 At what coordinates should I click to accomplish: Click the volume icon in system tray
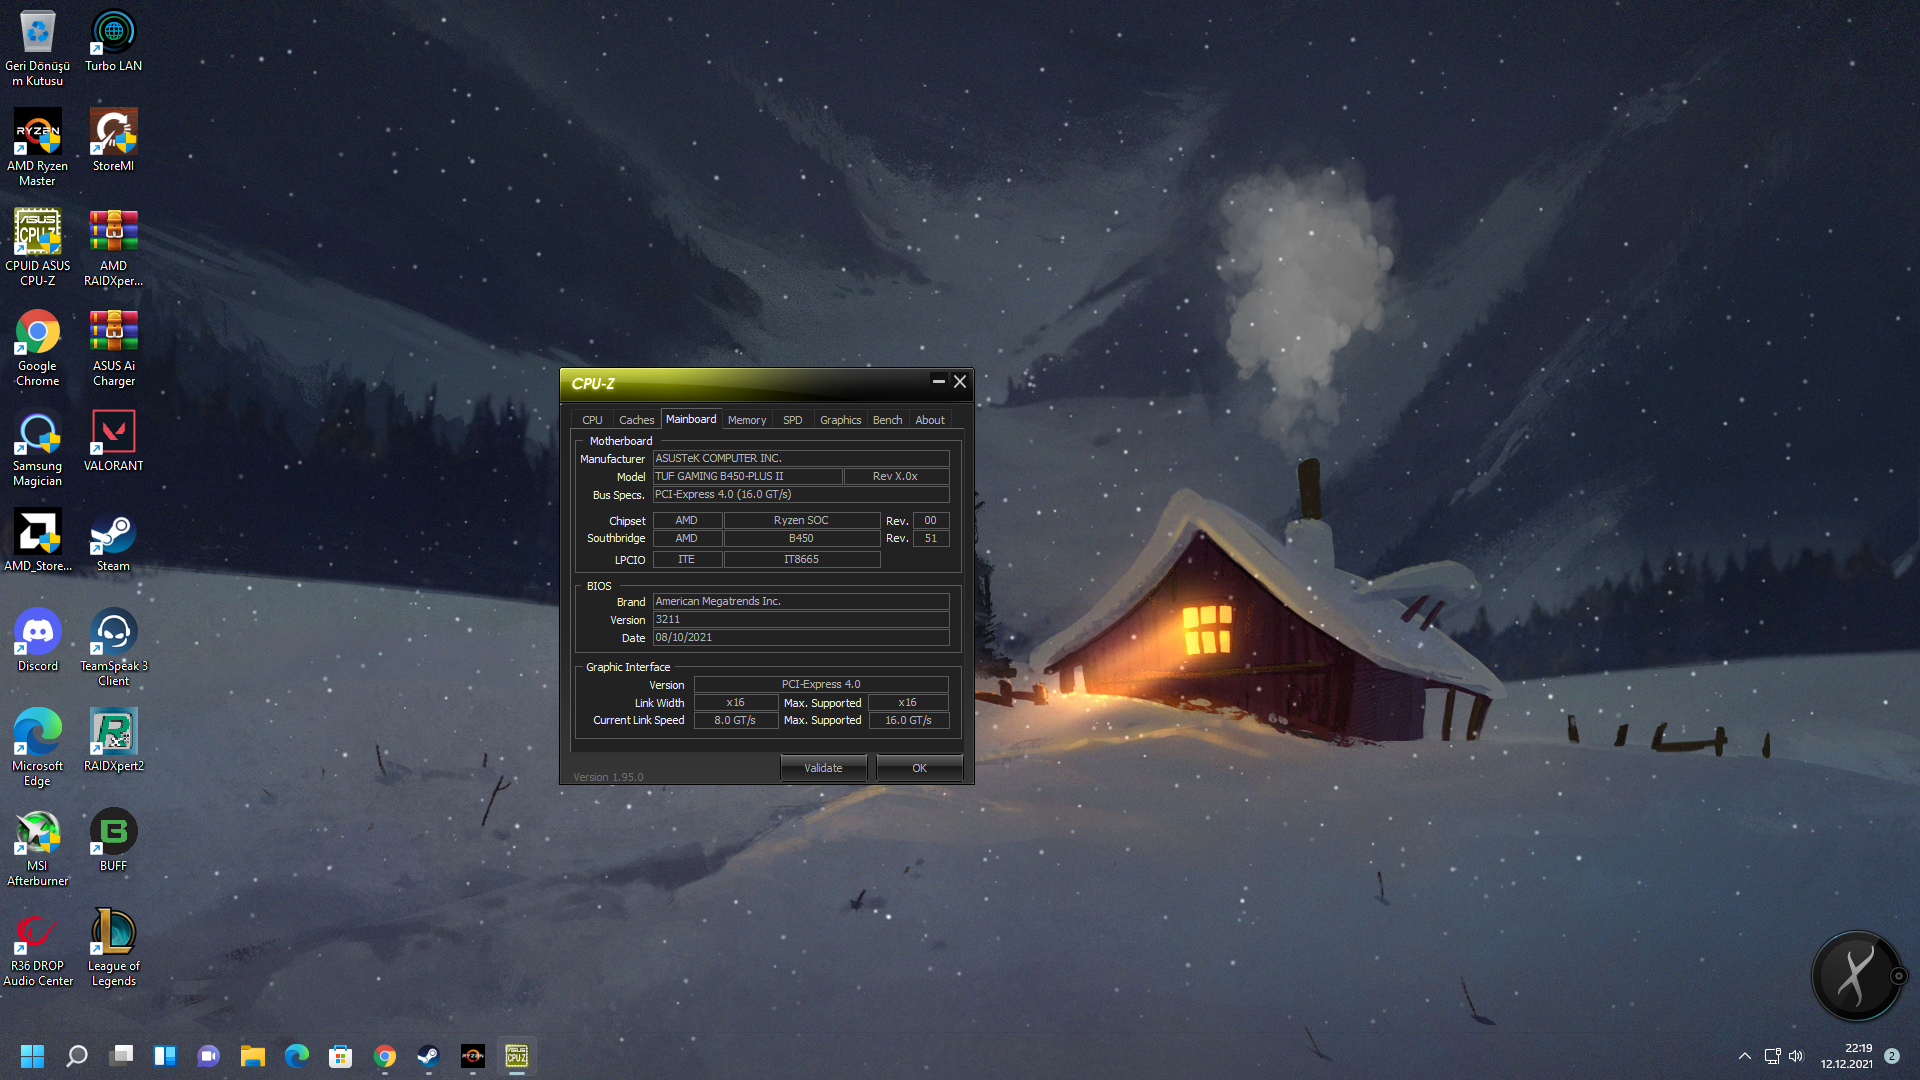[1796, 1056]
